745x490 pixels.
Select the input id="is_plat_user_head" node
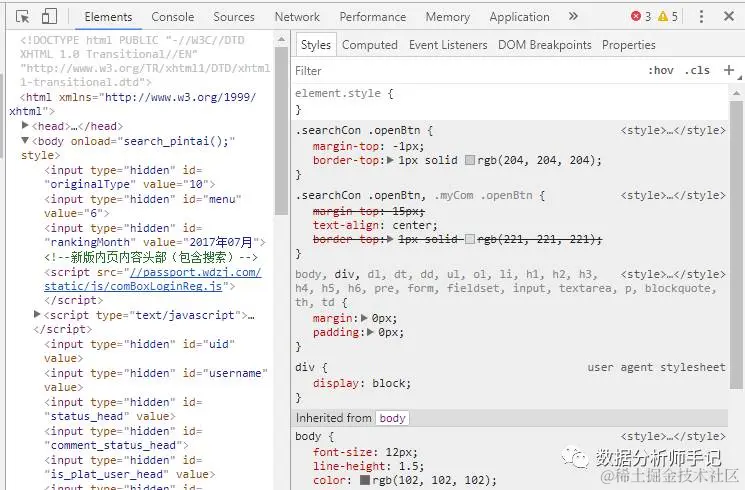(129, 467)
